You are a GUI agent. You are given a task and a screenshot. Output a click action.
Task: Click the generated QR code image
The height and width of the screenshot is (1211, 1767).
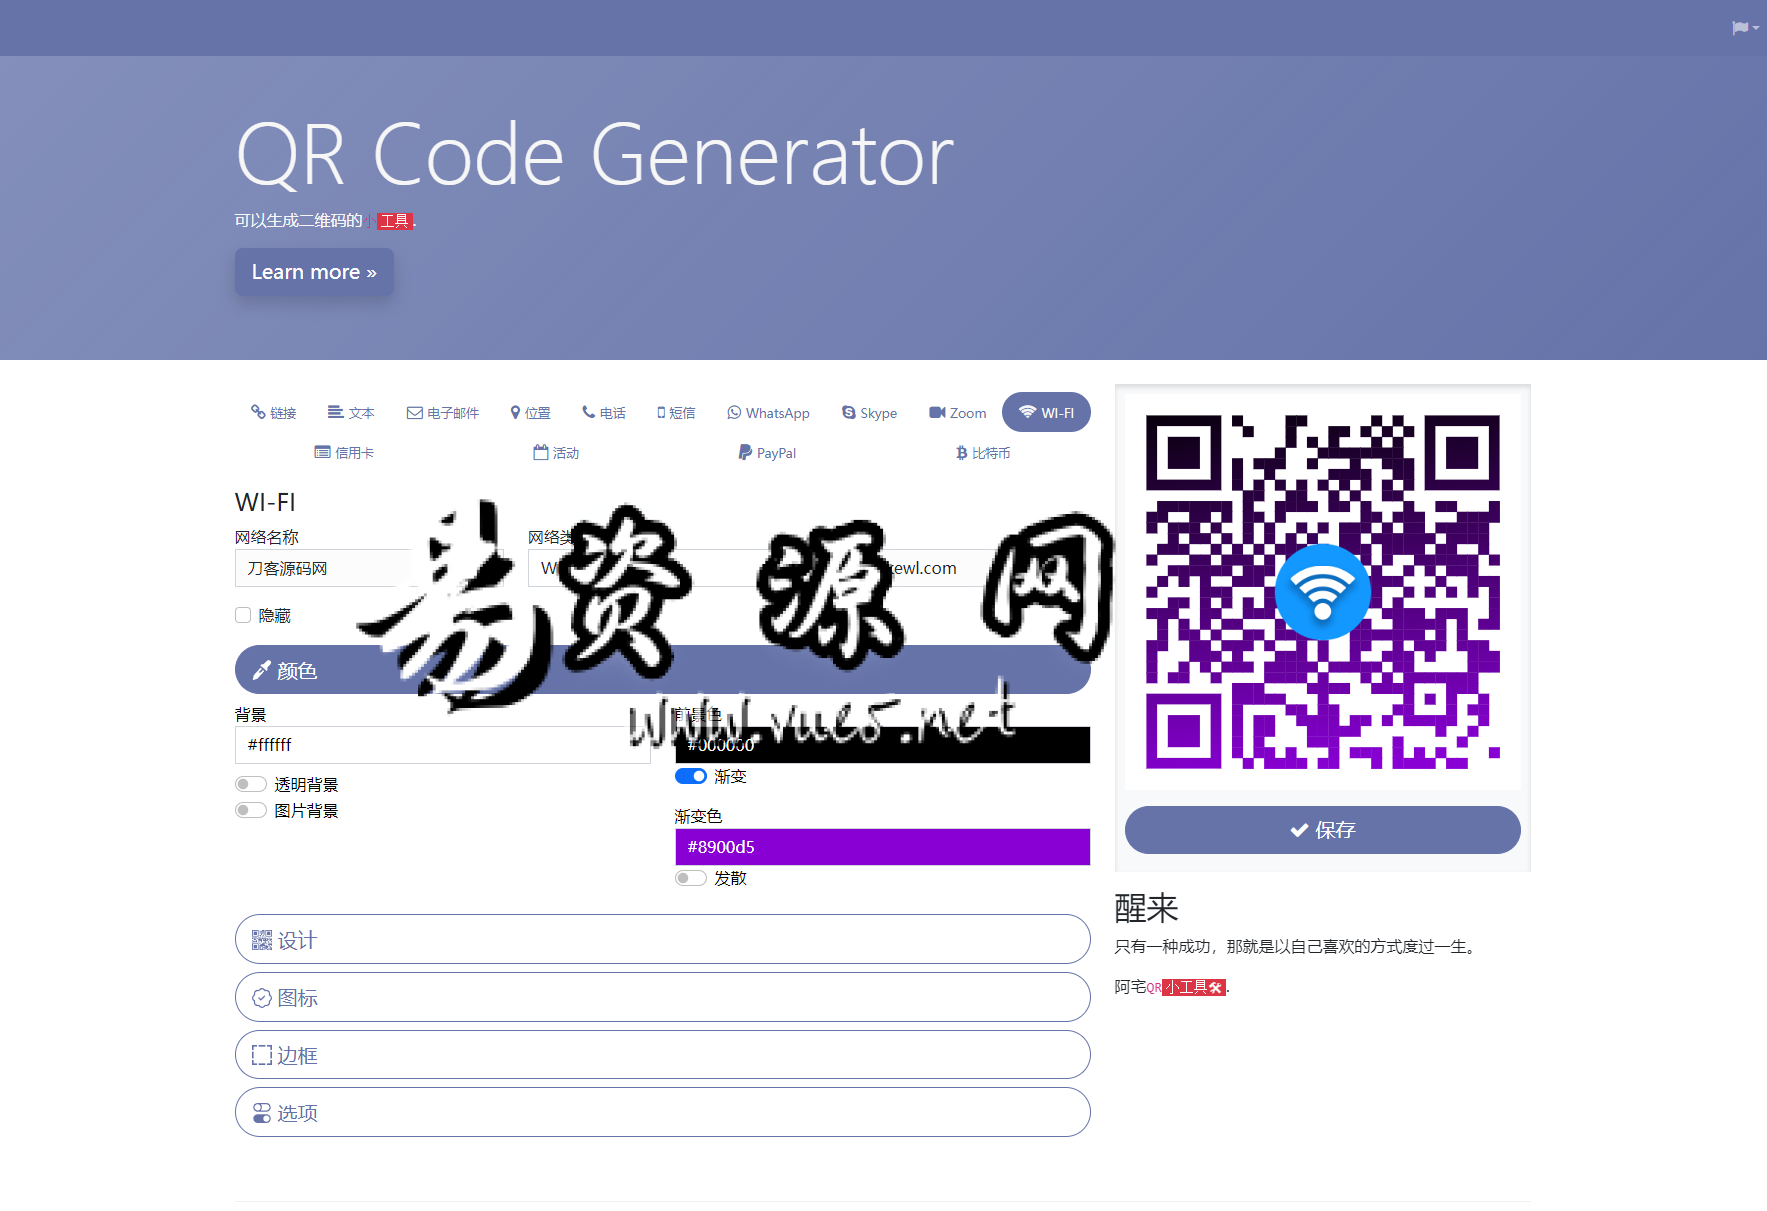tap(1323, 592)
